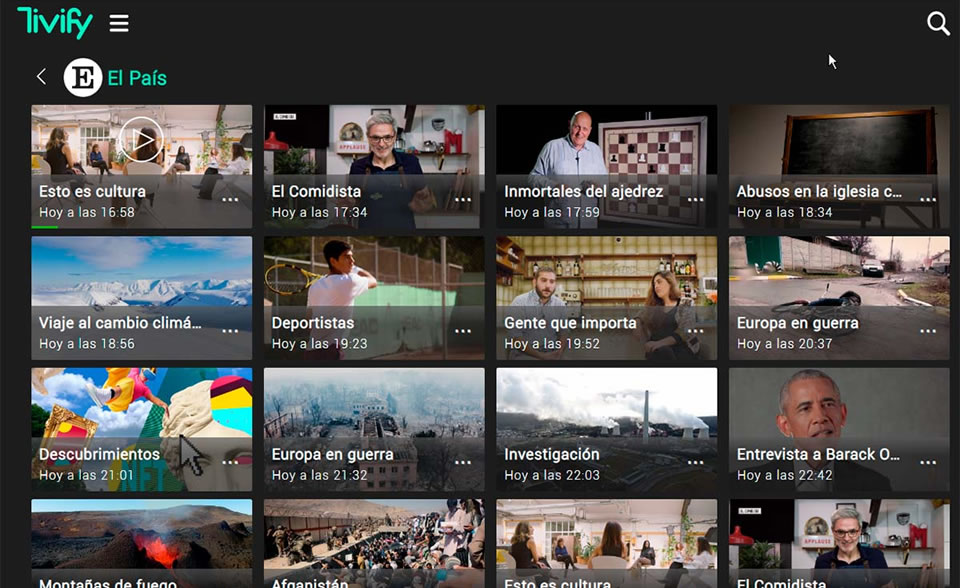Click the El País channel title
Image resolution: width=960 pixels, height=588 pixels.
(x=137, y=78)
